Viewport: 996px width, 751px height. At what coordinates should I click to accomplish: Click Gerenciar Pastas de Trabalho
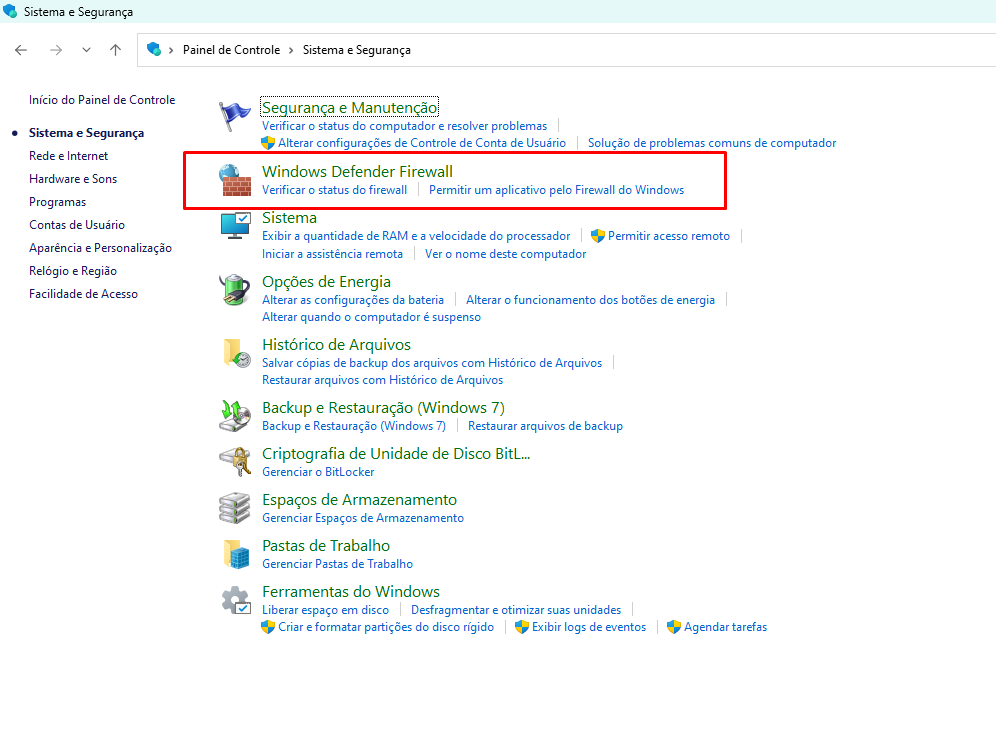click(x=337, y=564)
